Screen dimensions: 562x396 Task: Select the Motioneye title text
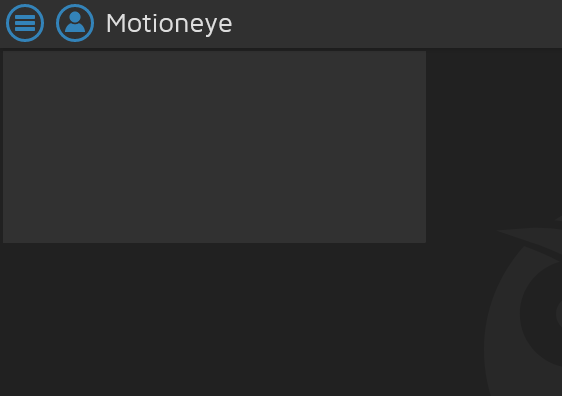pyautogui.click(x=169, y=24)
